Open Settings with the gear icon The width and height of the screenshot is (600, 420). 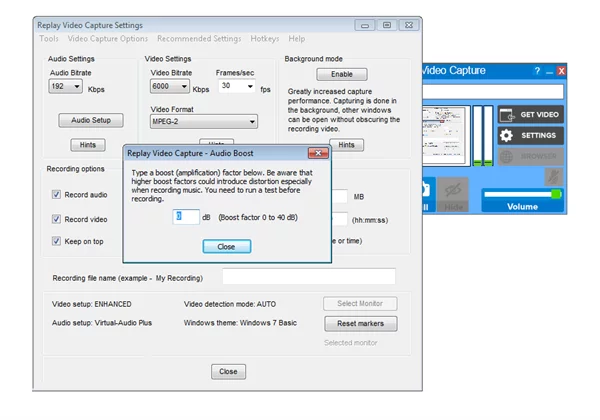pos(506,135)
